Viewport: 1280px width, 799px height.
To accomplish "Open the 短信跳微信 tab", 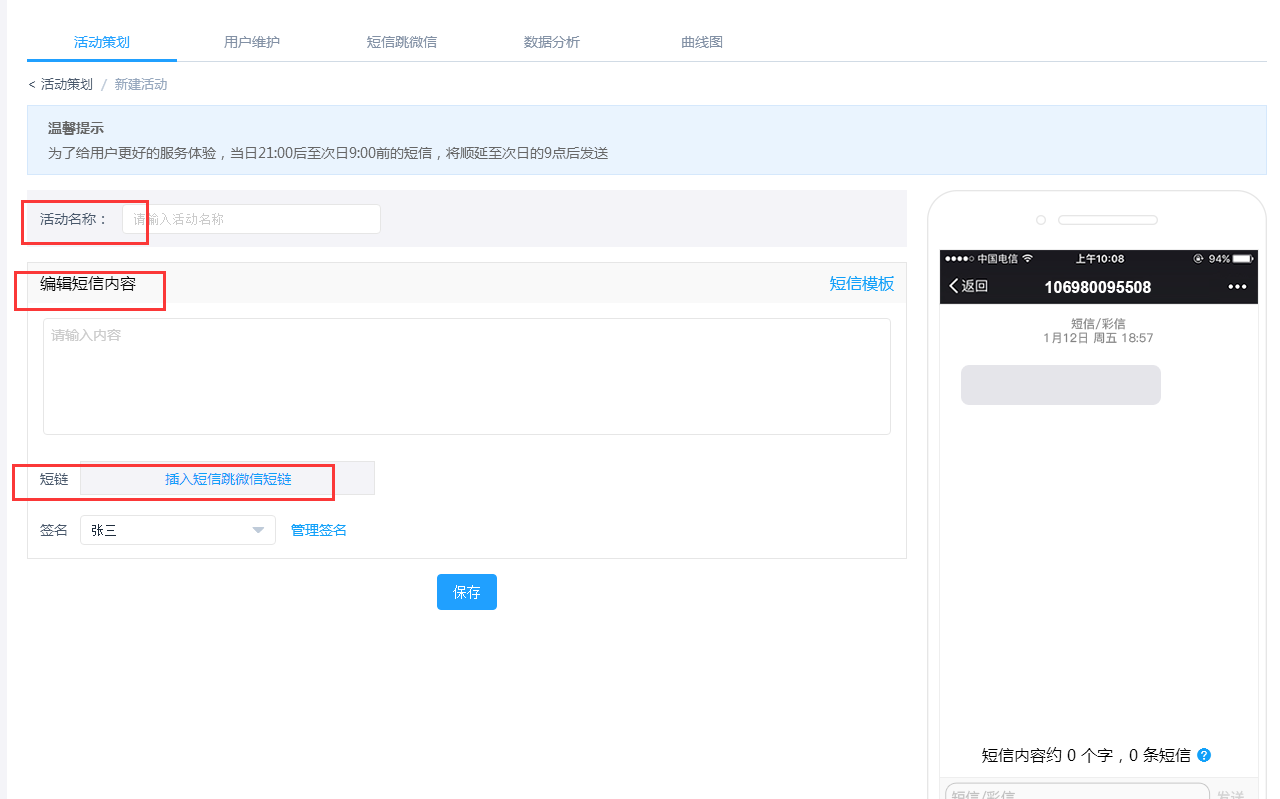I will click(402, 42).
